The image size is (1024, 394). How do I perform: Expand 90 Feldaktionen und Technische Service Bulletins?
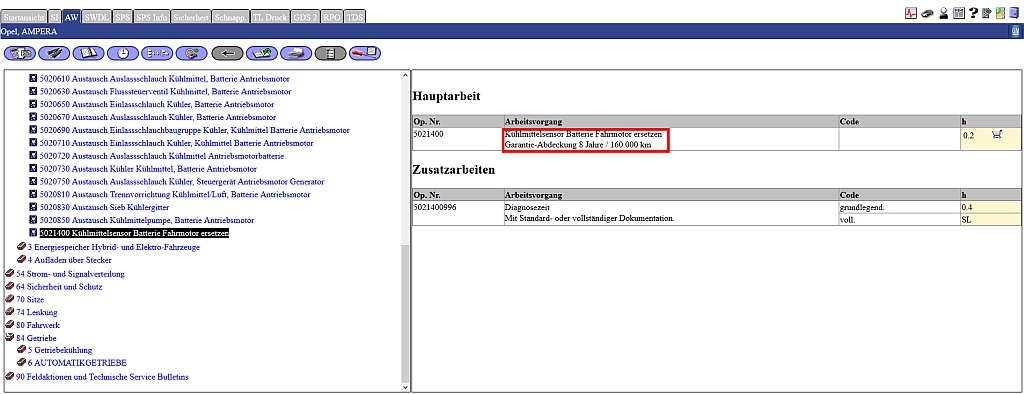coord(9,376)
